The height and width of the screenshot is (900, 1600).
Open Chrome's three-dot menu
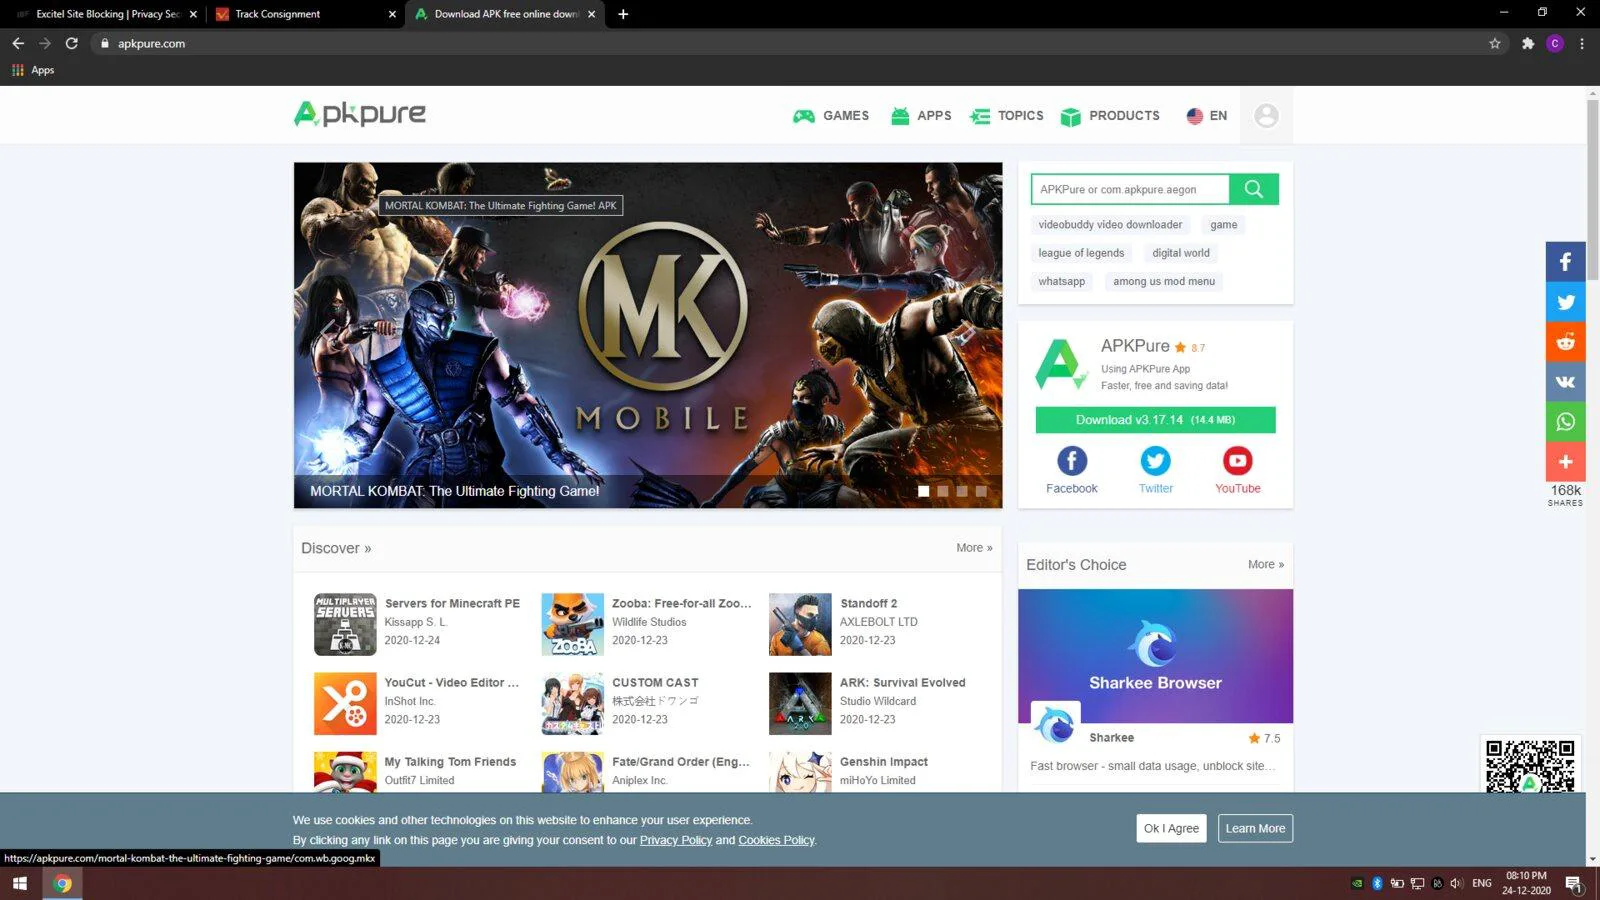pyautogui.click(x=1582, y=43)
